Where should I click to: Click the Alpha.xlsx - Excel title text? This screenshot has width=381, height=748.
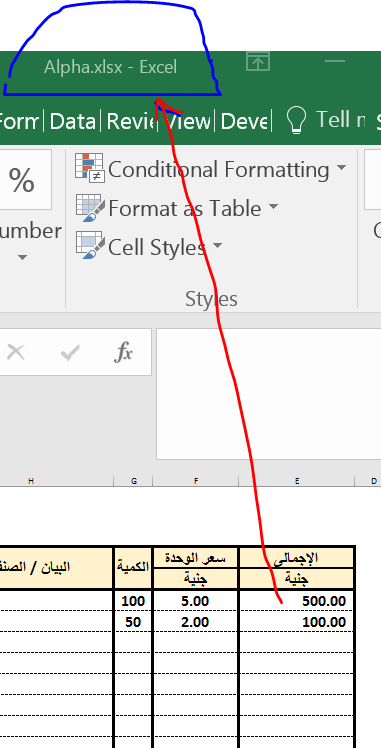pyautogui.click(x=111, y=67)
